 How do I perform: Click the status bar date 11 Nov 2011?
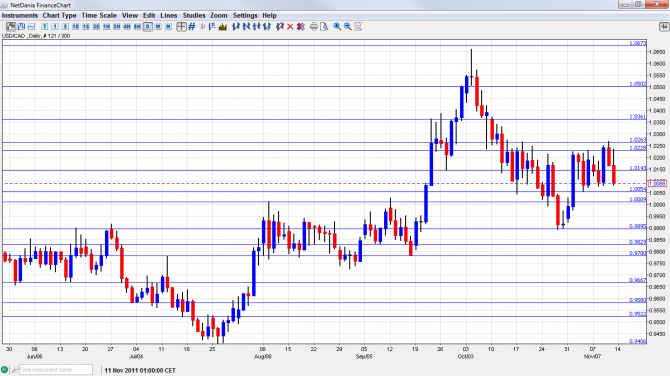point(140,370)
